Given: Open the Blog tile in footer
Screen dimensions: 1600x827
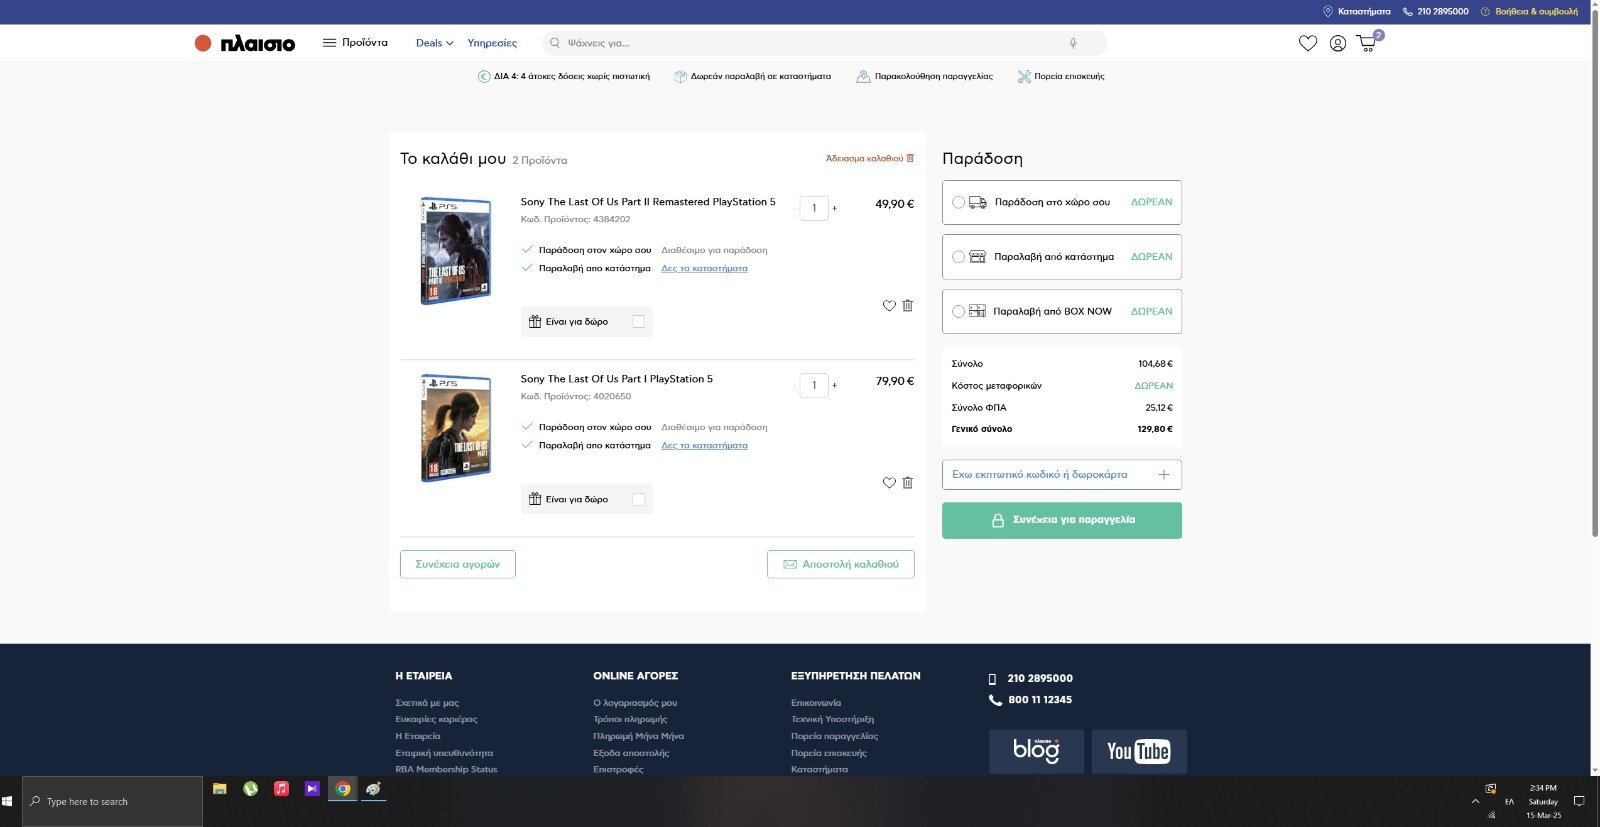Looking at the screenshot, I should coord(1036,751).
